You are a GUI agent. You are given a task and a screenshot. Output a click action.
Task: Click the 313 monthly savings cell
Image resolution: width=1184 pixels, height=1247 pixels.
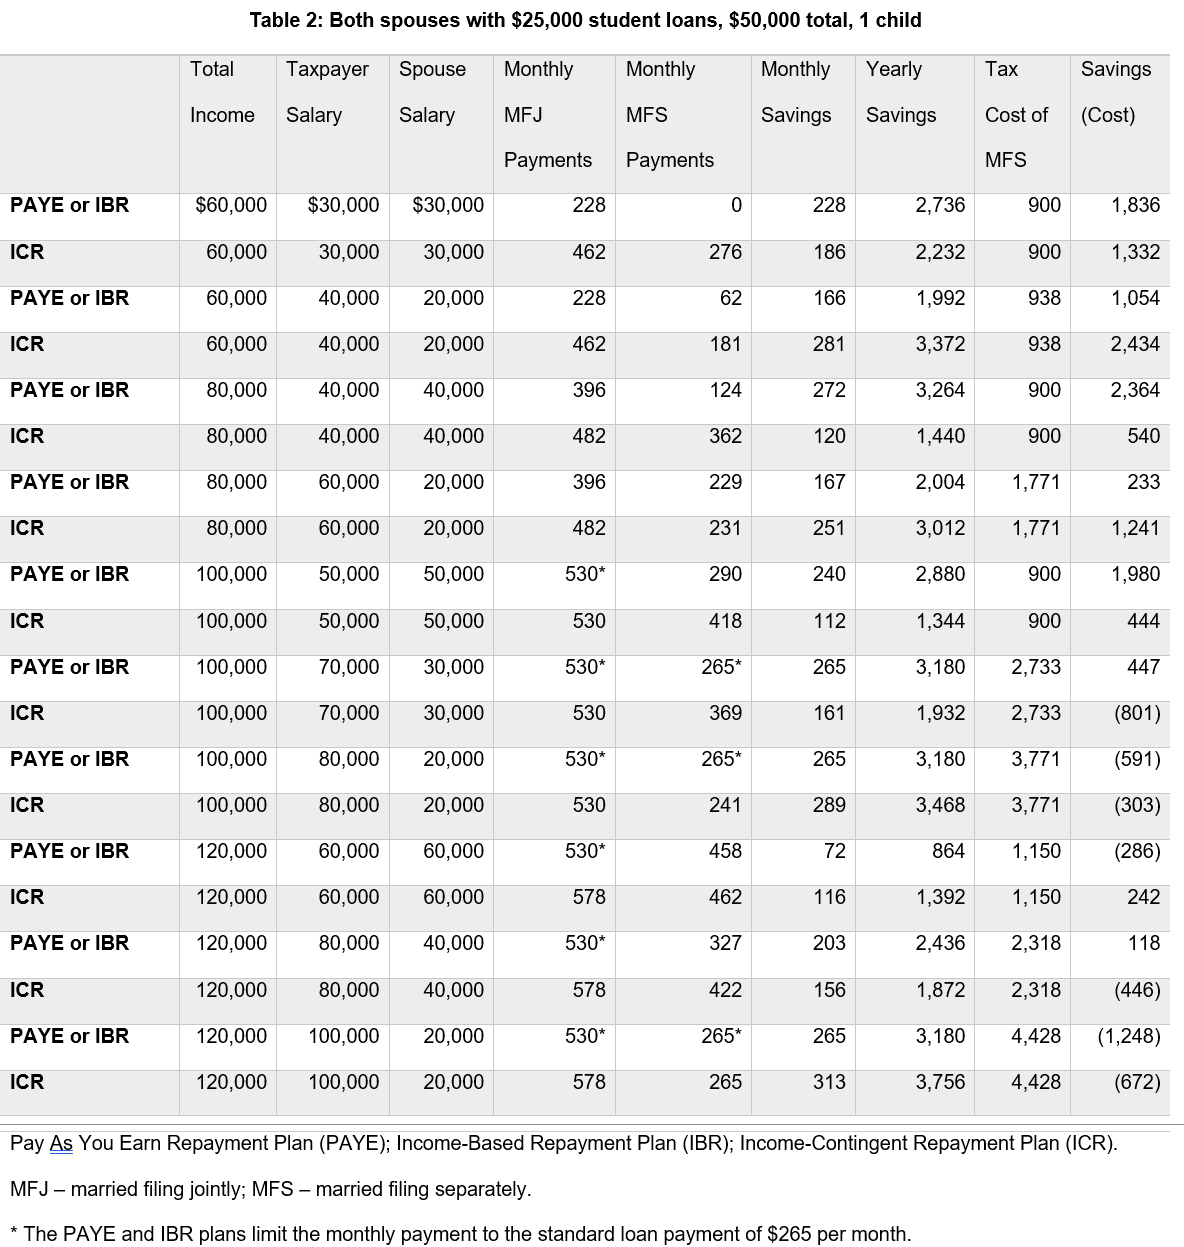pyautogui.click(x=829, y=1082)
